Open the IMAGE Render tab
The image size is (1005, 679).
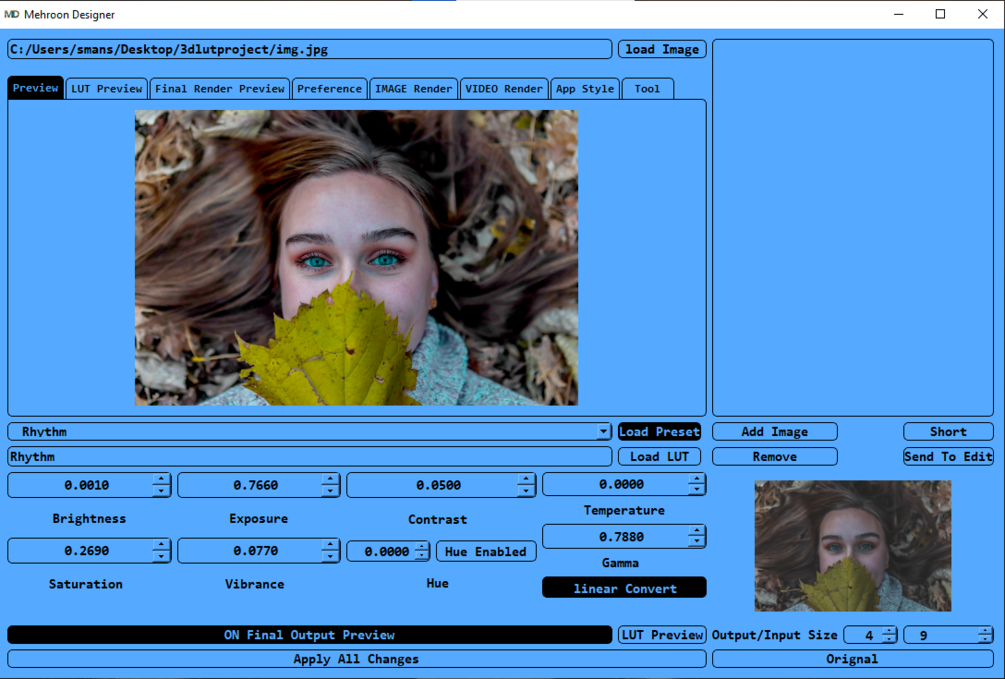click(x=413, y=88)
